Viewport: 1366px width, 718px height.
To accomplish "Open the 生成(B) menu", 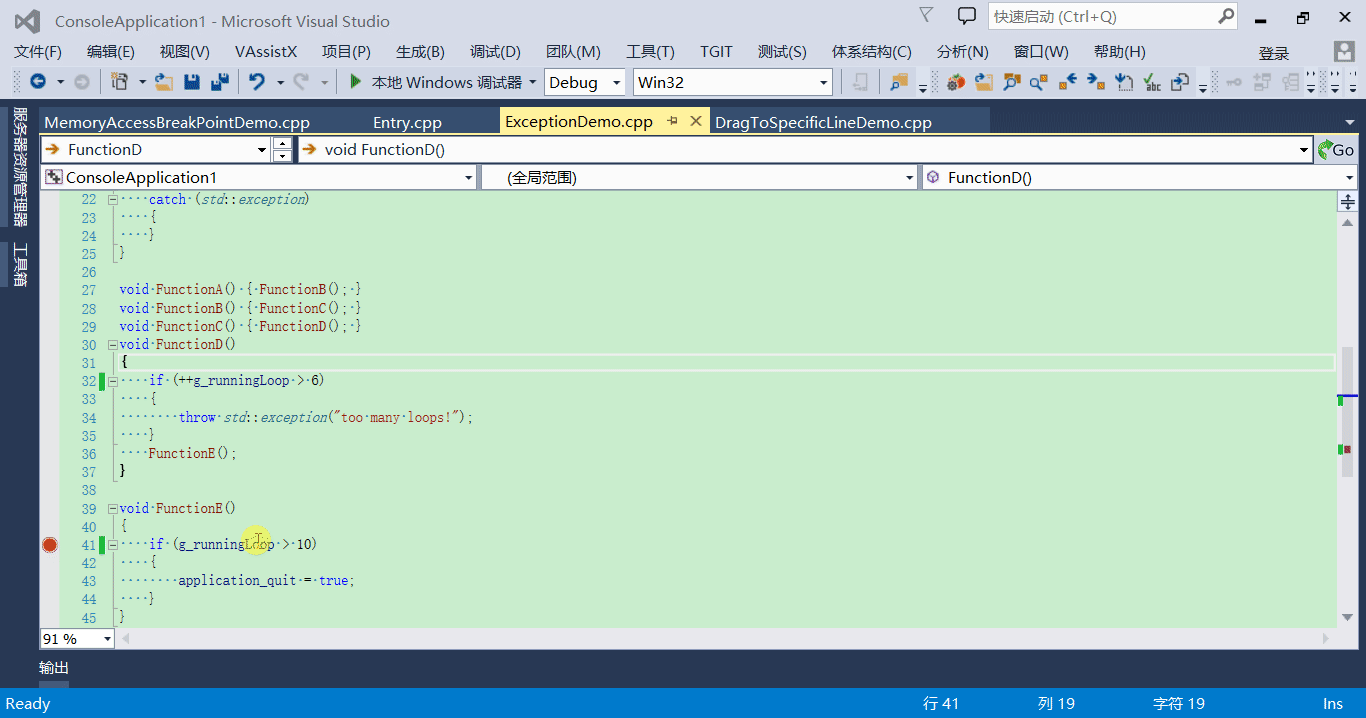I will [420, 52].
